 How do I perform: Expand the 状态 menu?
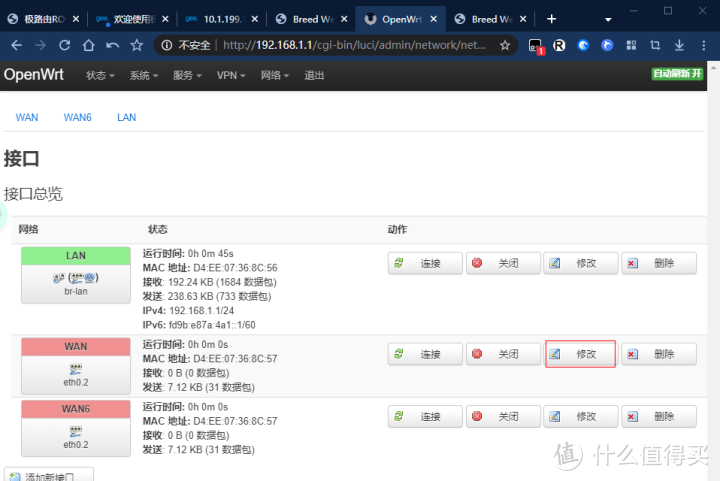point(100,75)
